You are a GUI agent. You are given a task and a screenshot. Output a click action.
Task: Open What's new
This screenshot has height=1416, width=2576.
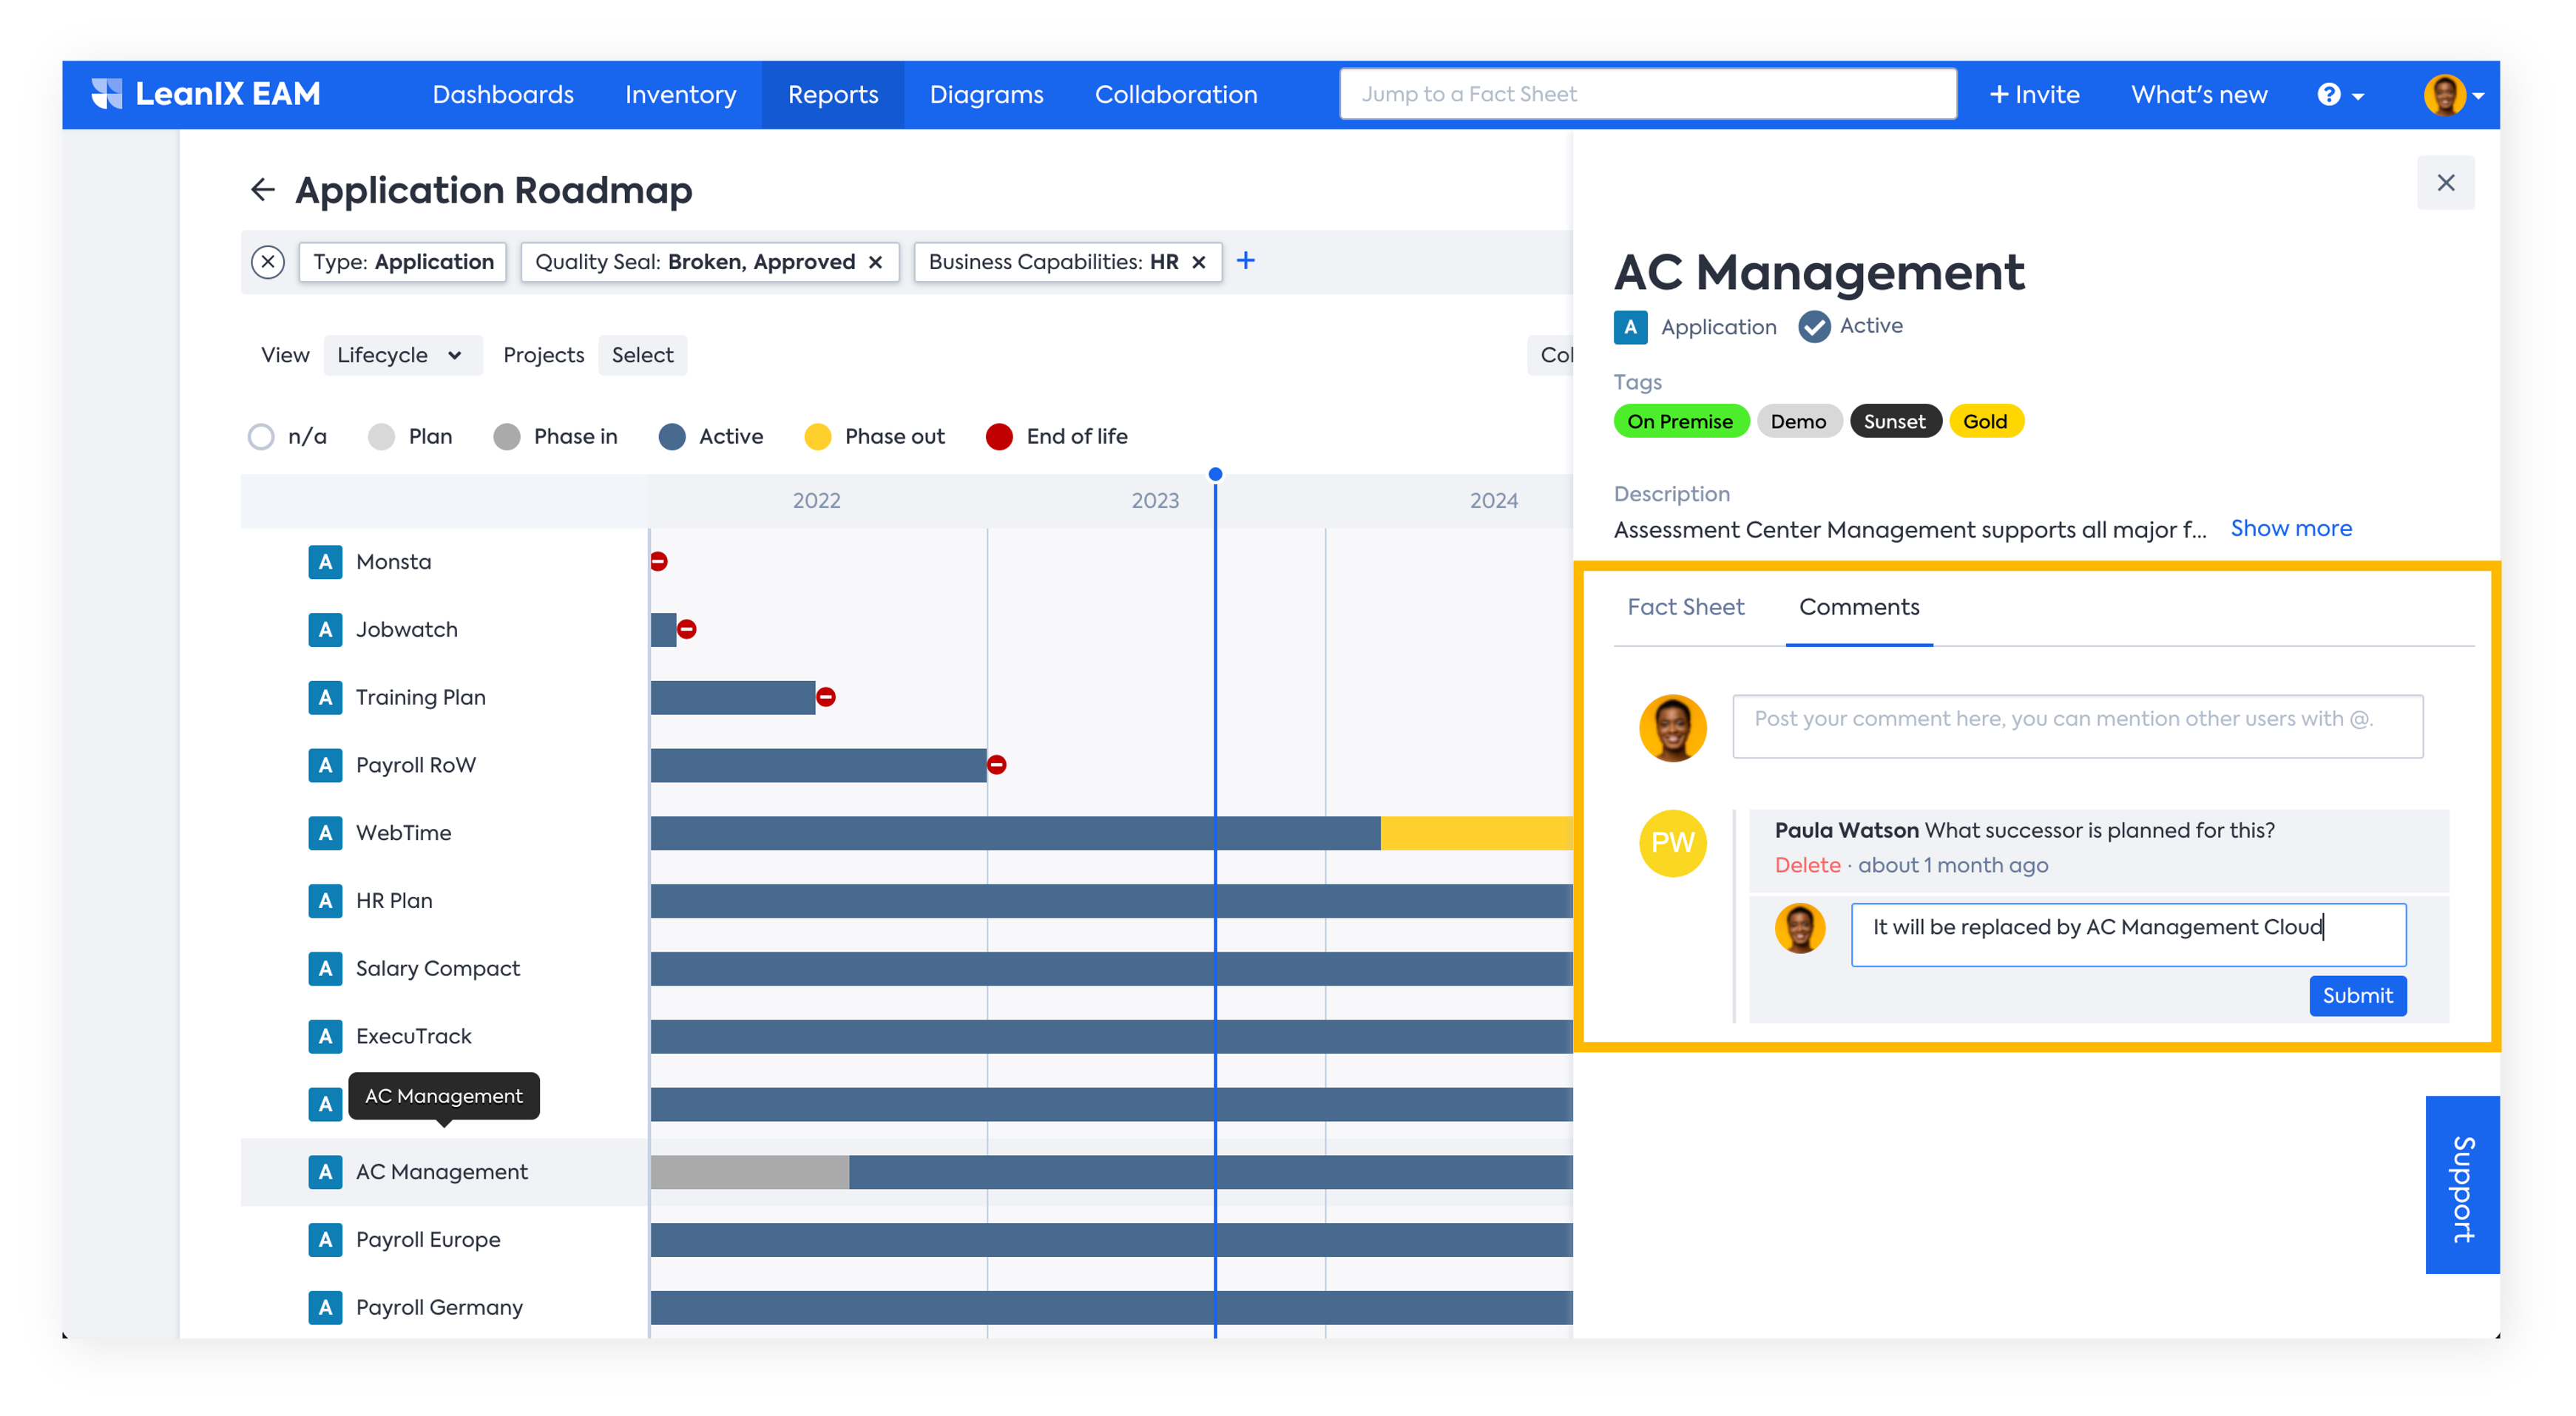[2199, 95]
